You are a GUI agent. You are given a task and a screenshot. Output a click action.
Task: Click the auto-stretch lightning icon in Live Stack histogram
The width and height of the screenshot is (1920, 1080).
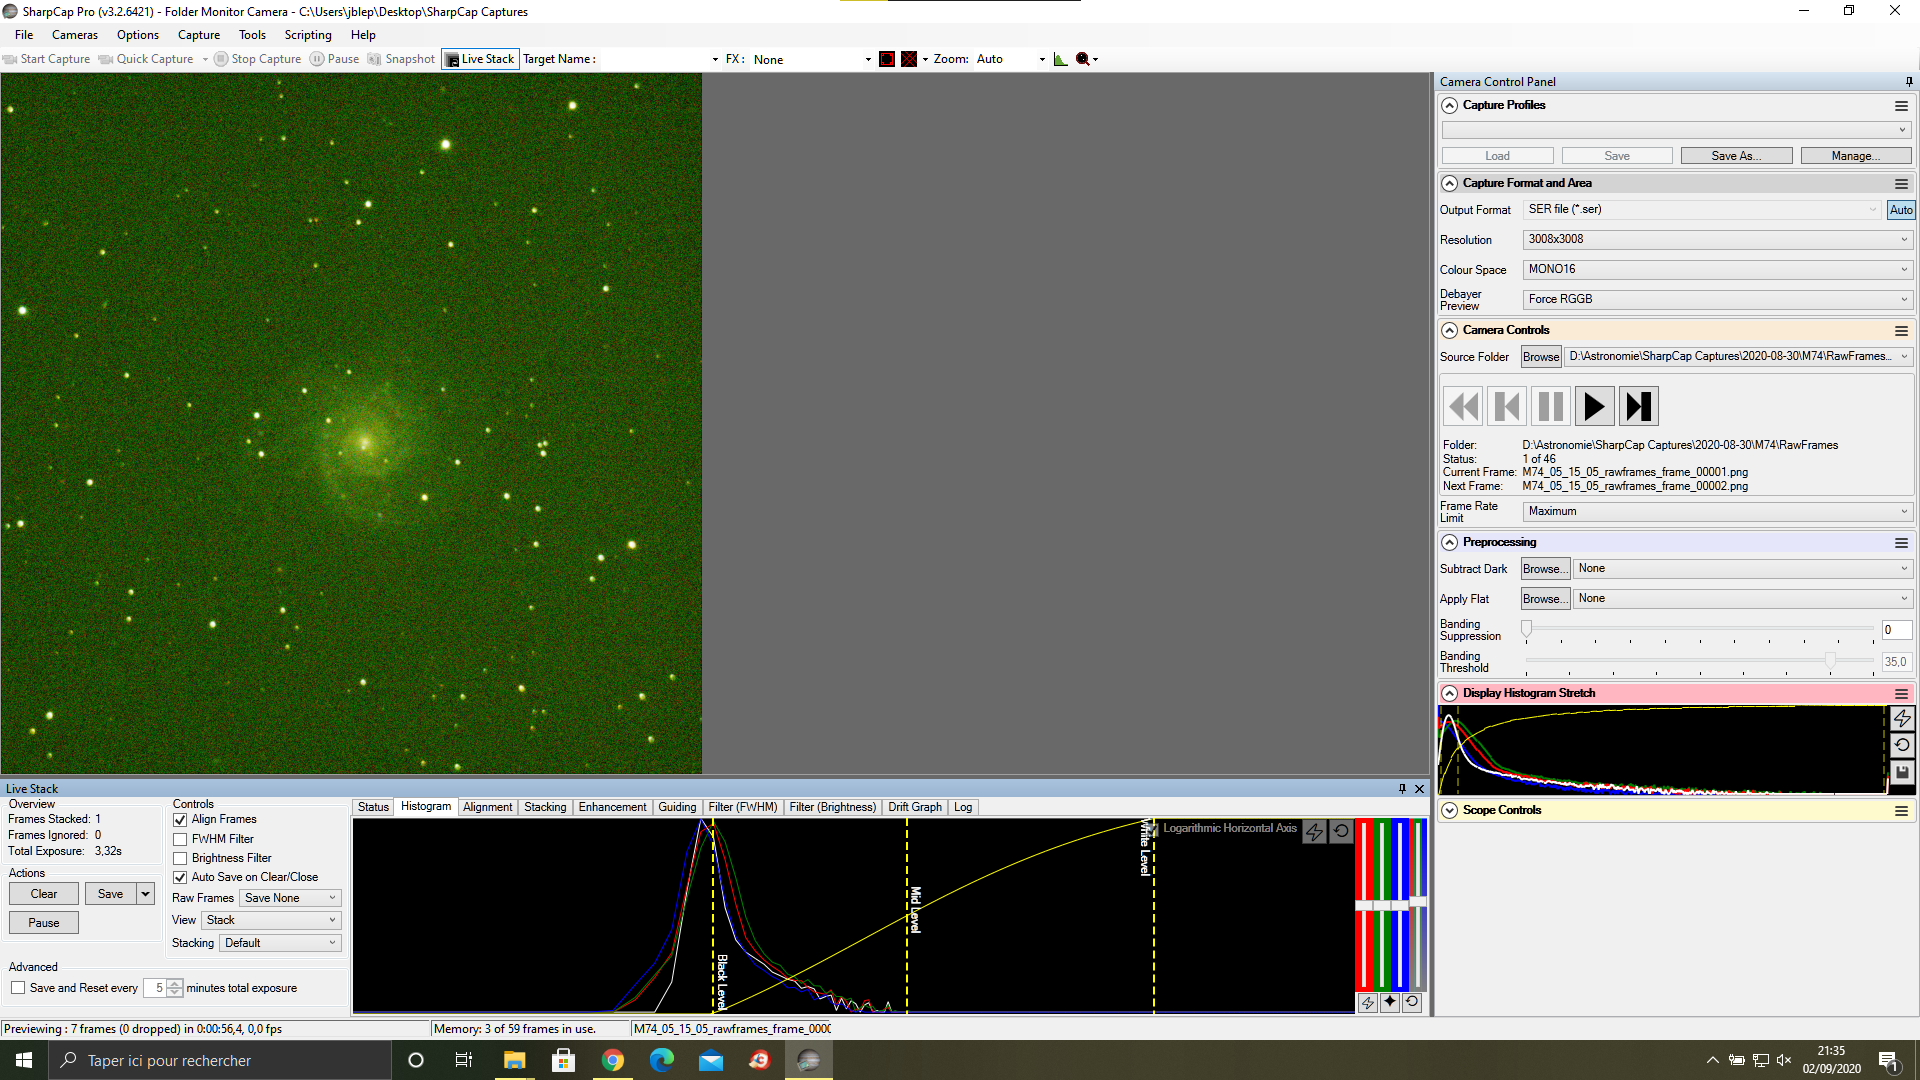tap(1314, 831)
